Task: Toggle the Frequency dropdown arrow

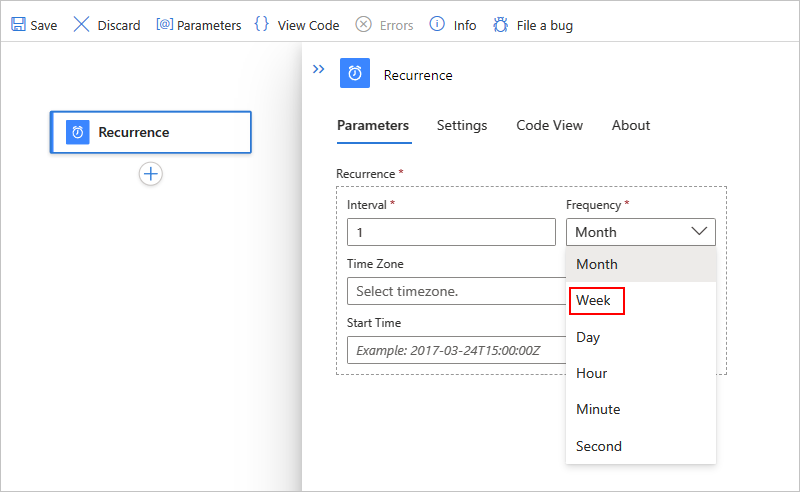Action: [x=699, y=232]
